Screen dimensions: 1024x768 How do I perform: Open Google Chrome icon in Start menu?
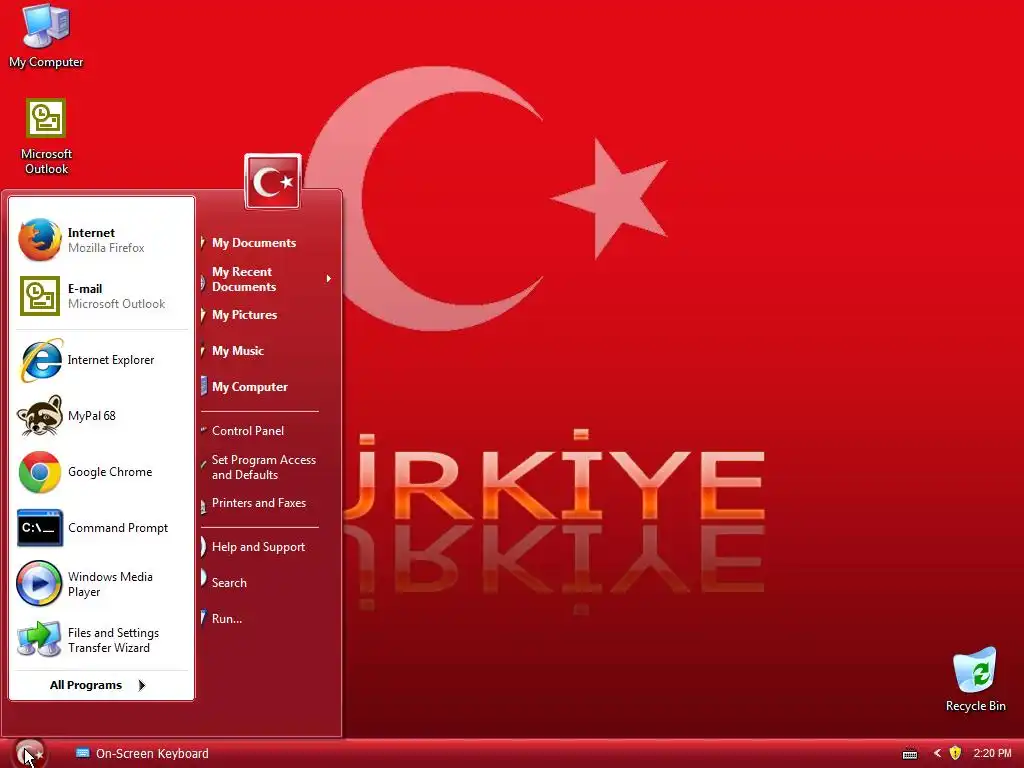(40, 472)
